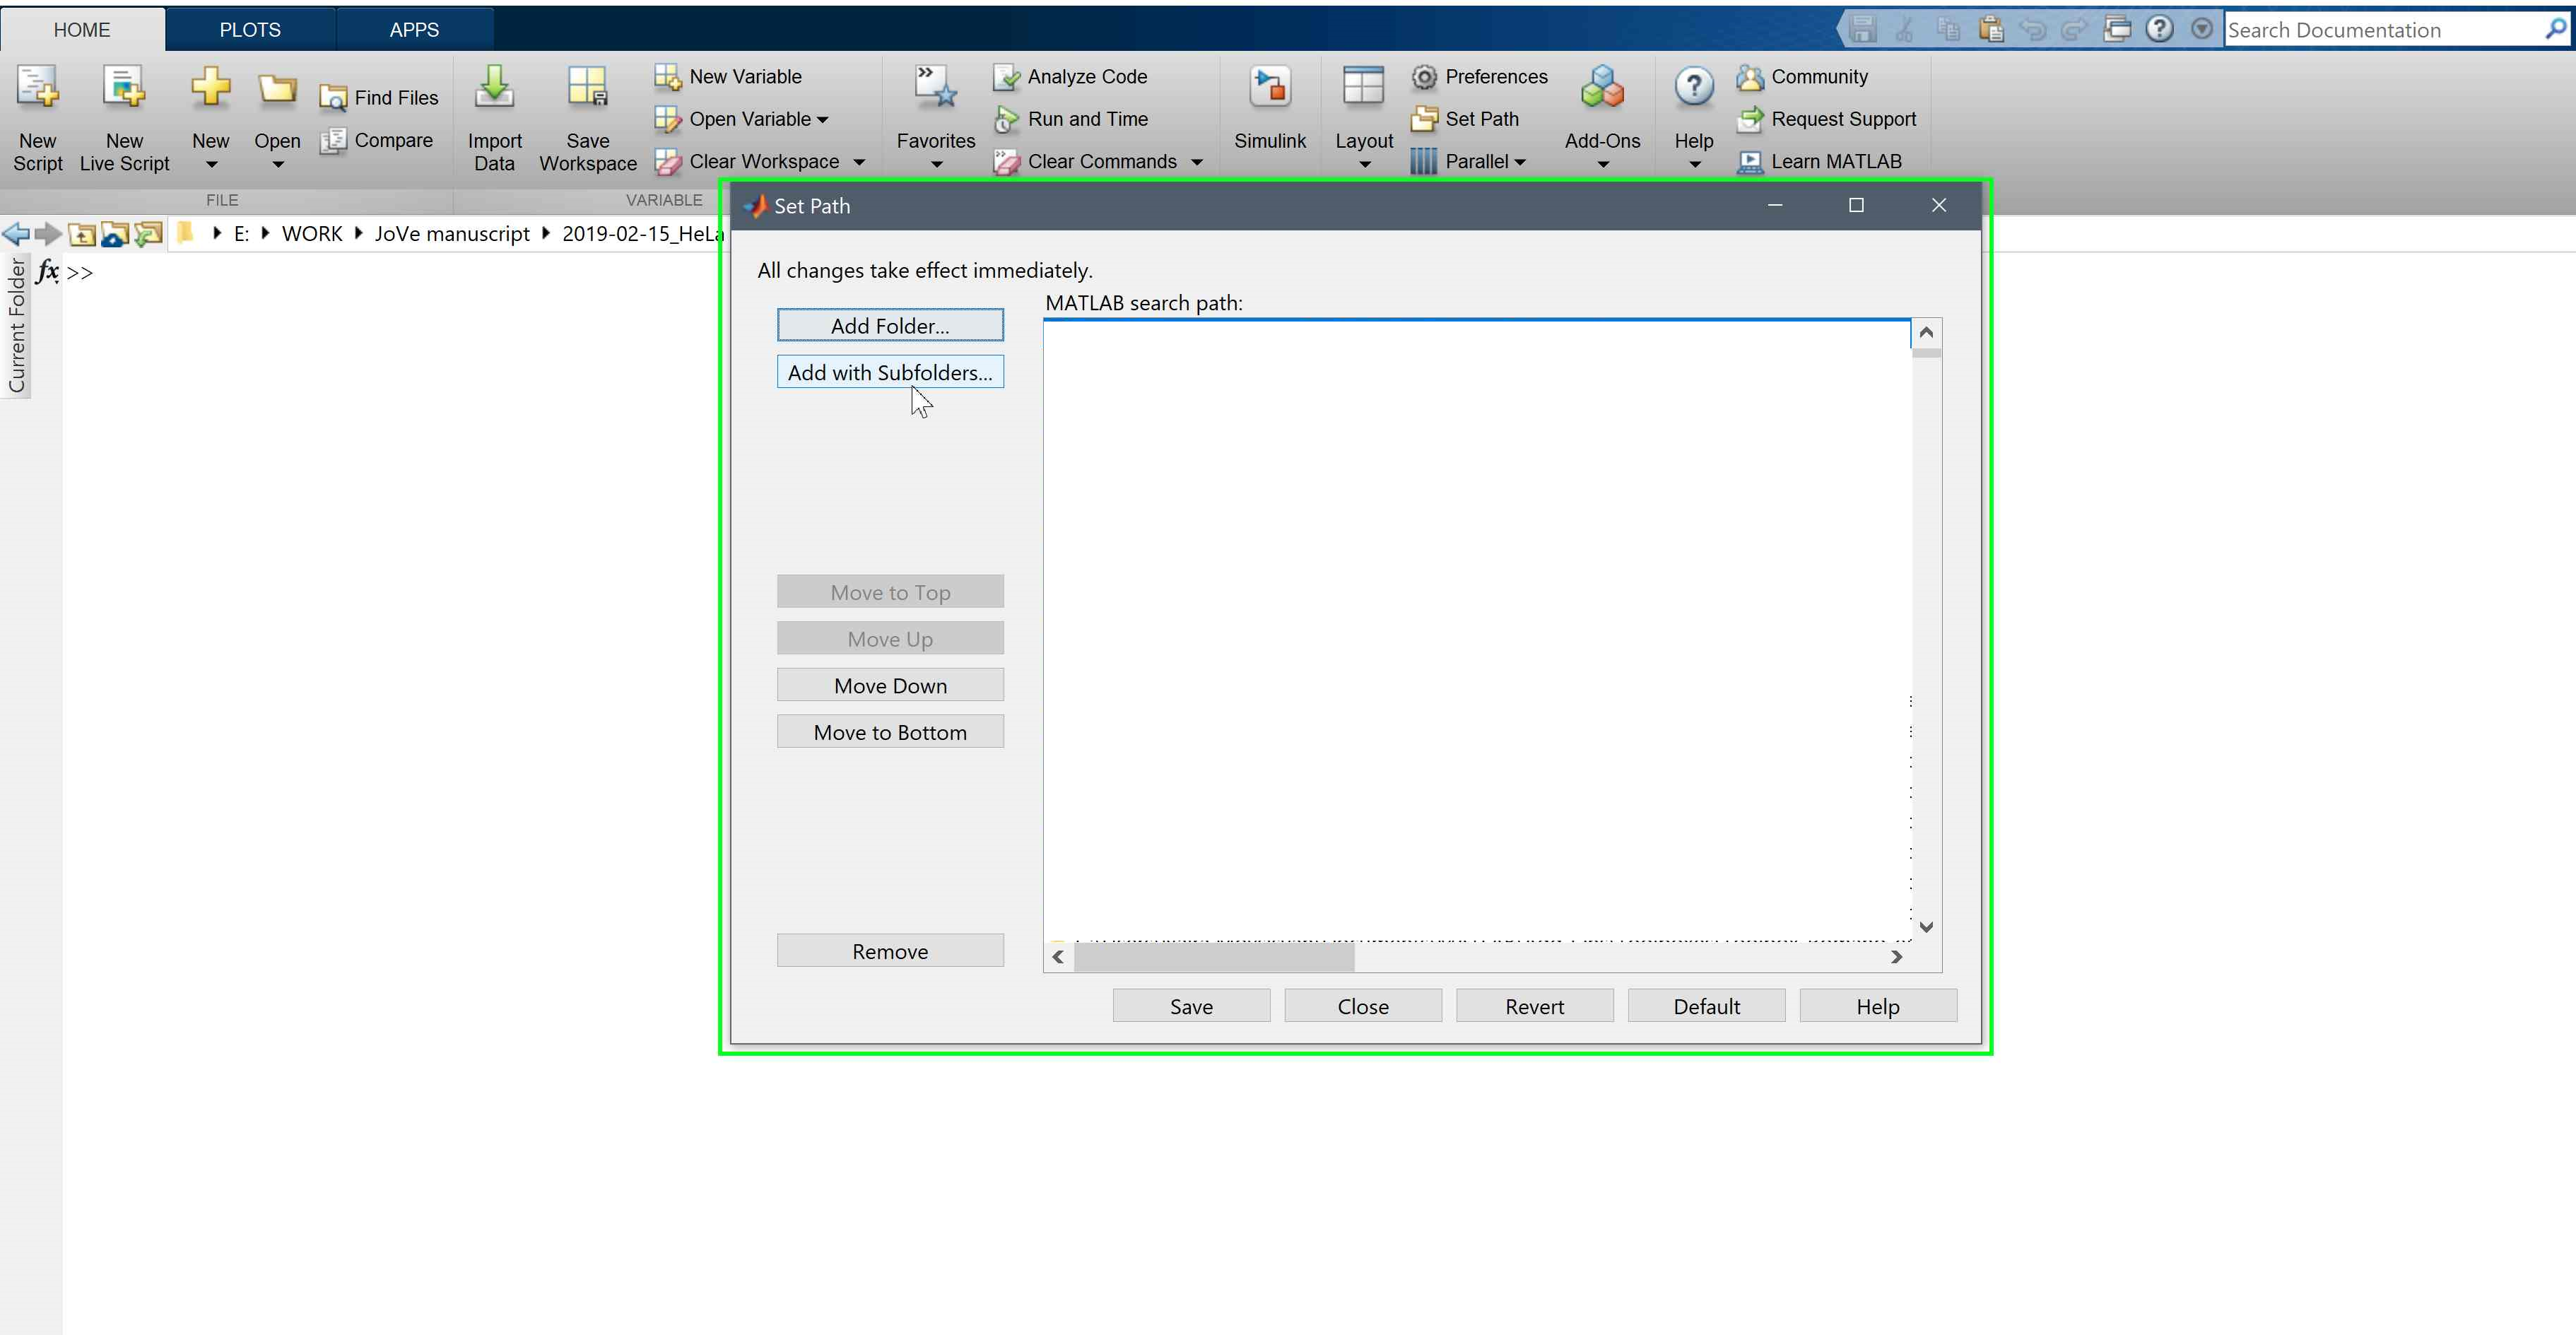The width and height of the screenshot is (2576, 1335).
Task: Expand the Open Variable dropdown
Action: click(822, 120)
